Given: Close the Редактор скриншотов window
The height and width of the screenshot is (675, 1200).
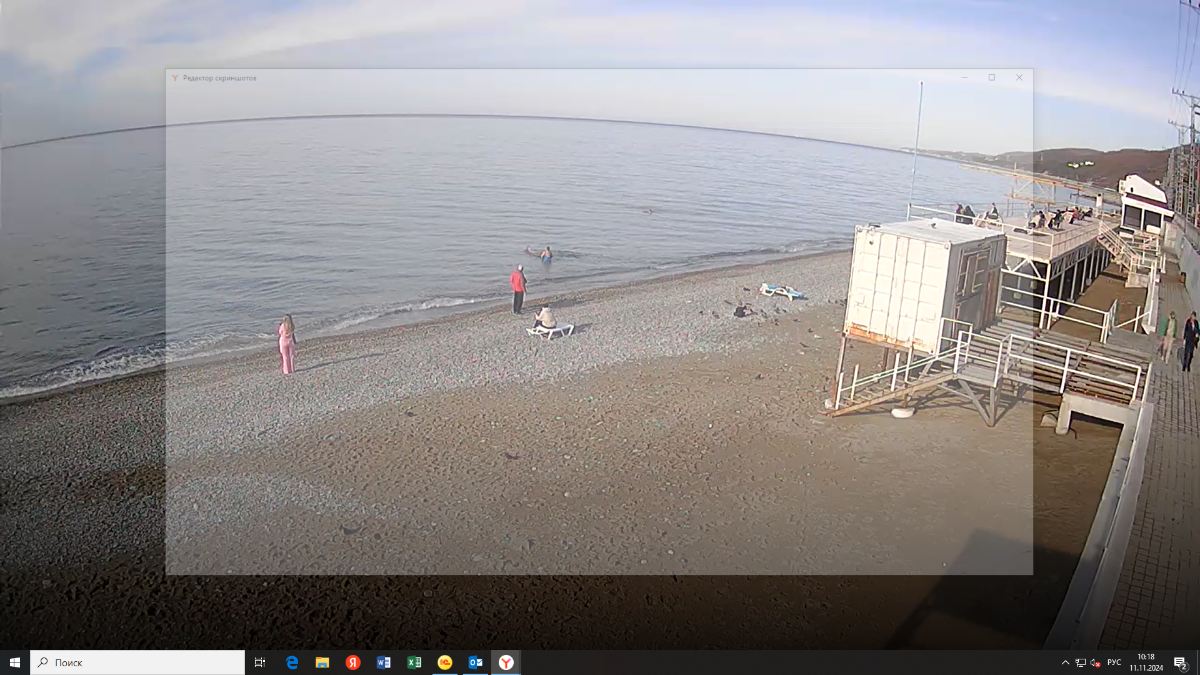Looking at the screenshot, I should 1019,77.
